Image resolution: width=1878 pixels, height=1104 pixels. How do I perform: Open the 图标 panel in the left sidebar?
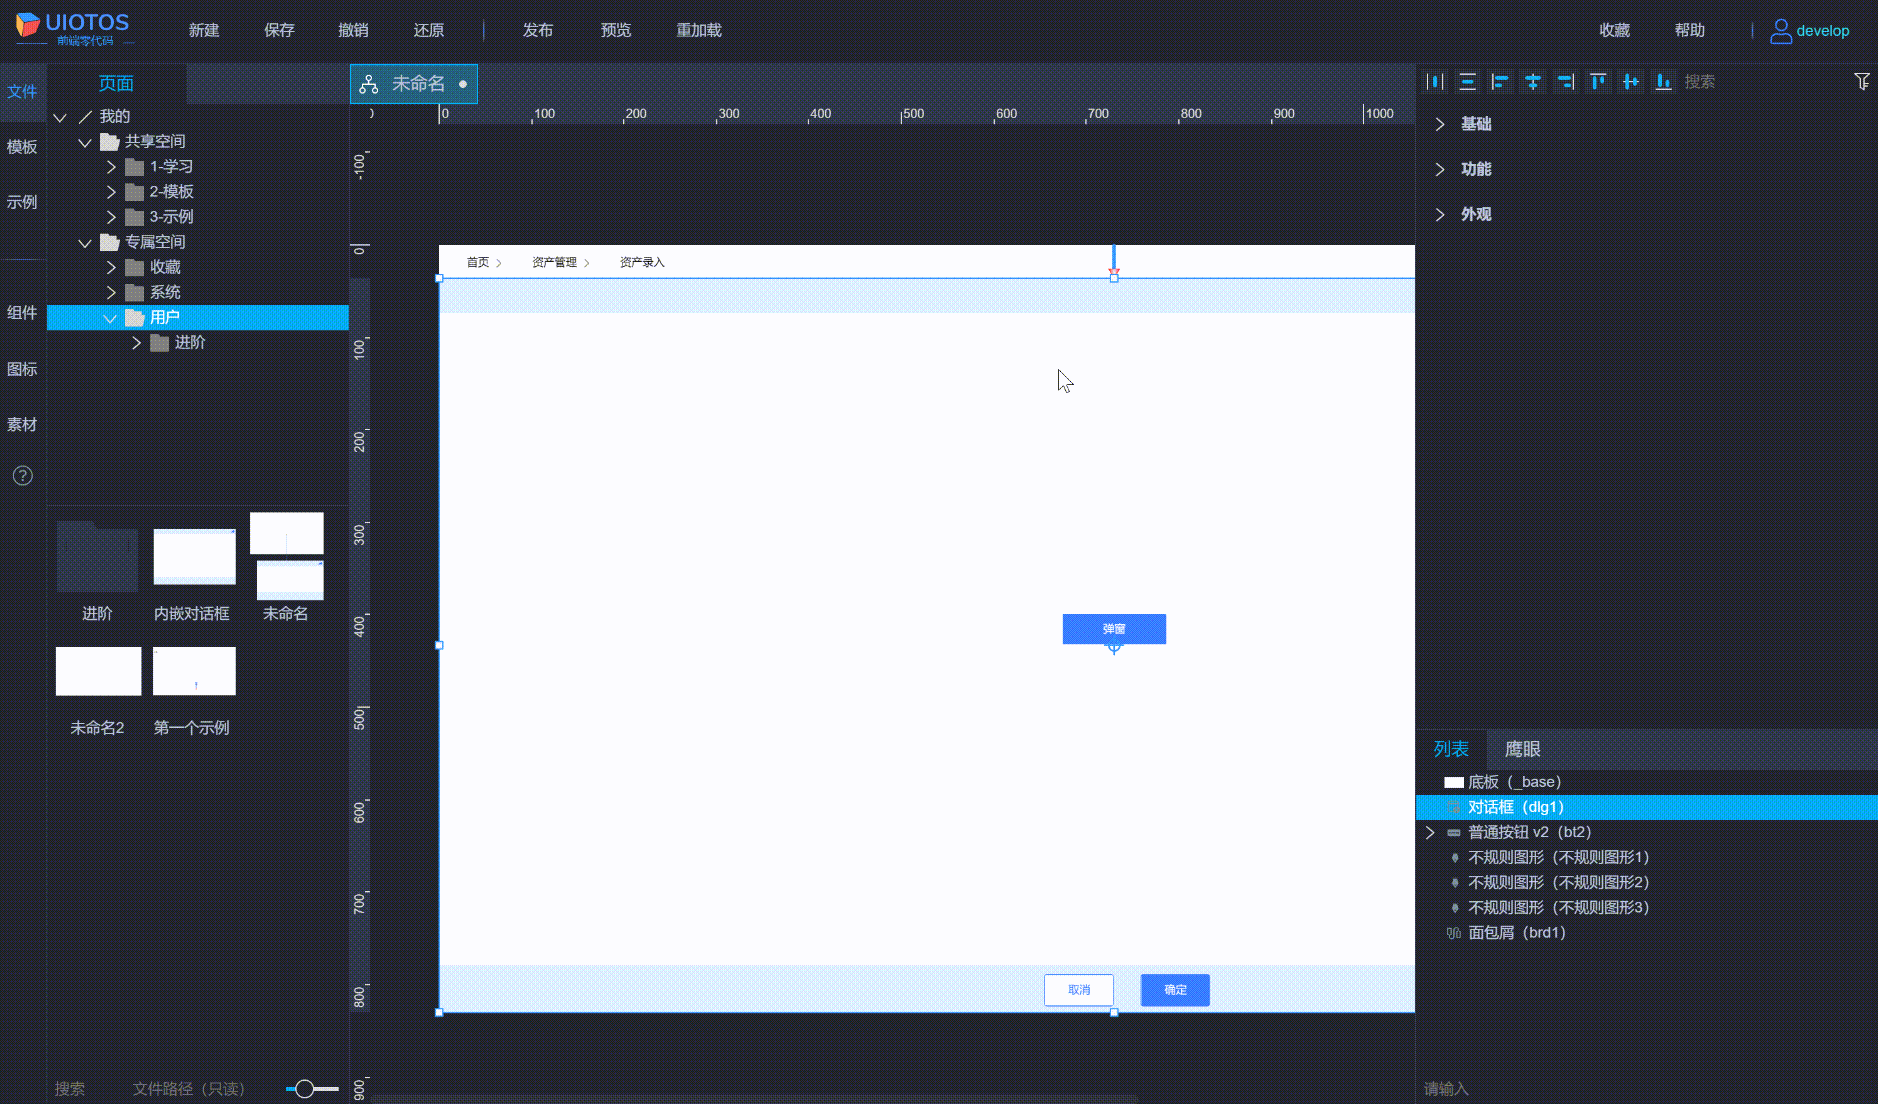click(x=22, y=369)
